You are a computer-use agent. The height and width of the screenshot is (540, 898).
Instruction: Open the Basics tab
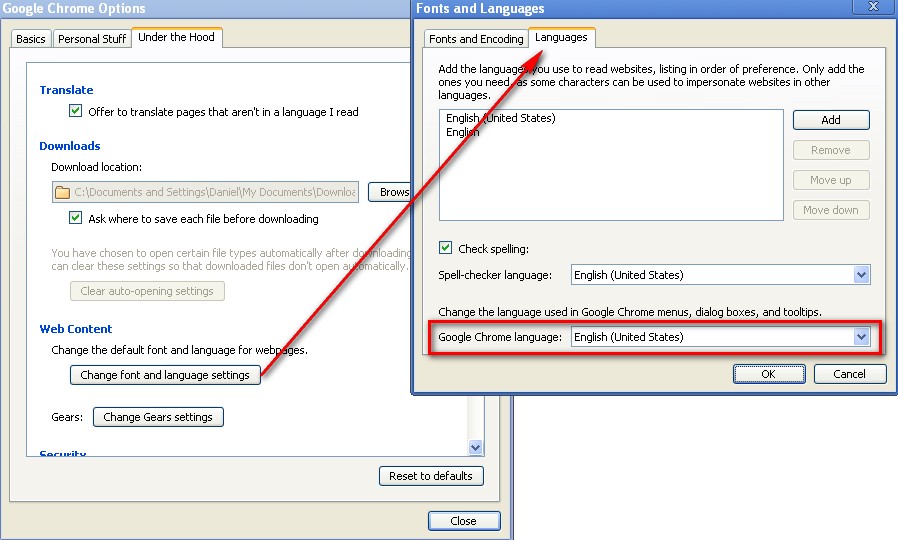coord(31,39)
